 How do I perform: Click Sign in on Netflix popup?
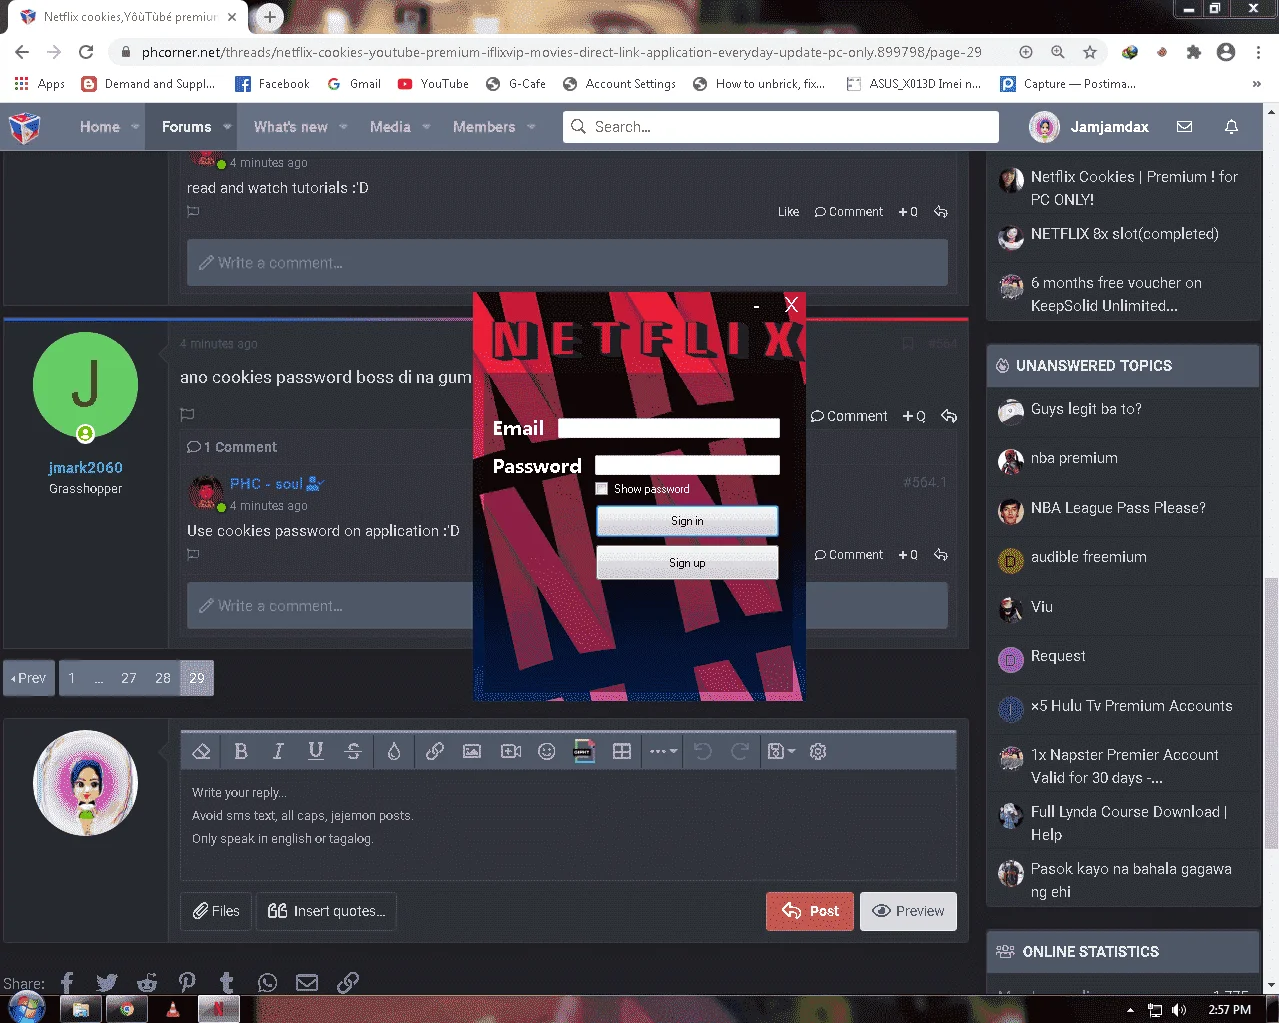click(687, 521)
